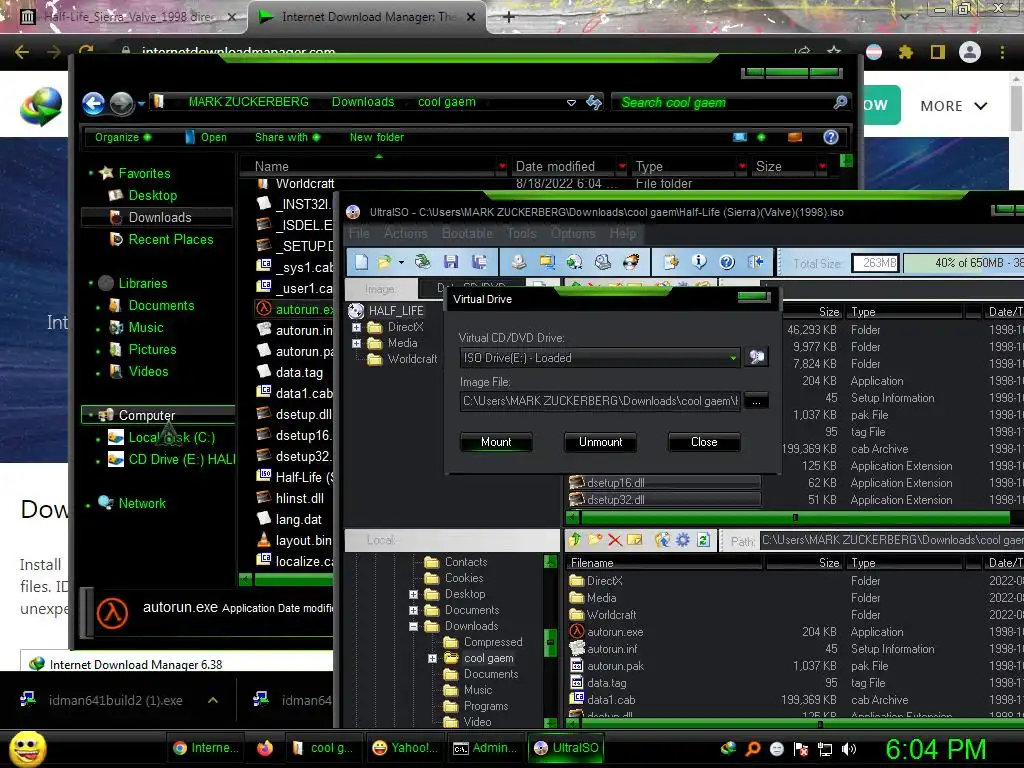Select autorun.exe in the local file list
The image size is (1024, 768).
coord(615,632)
